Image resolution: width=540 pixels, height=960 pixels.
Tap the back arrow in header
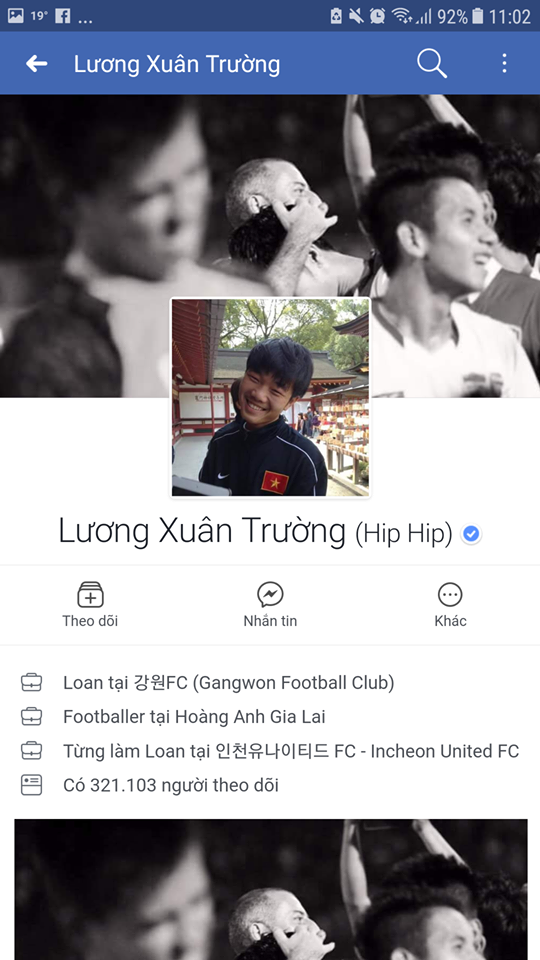(37, 64)
